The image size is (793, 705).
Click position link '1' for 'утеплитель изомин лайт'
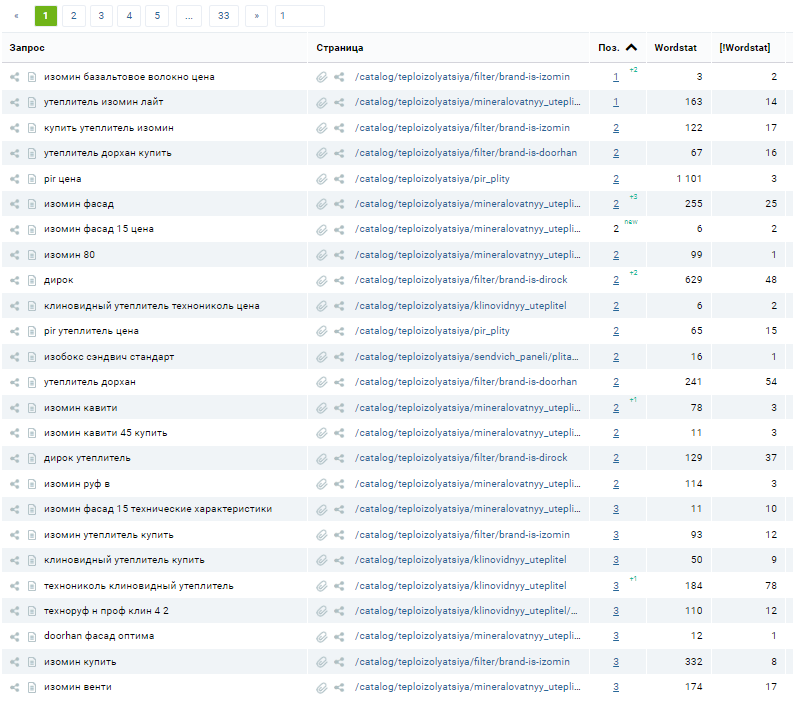616,102
